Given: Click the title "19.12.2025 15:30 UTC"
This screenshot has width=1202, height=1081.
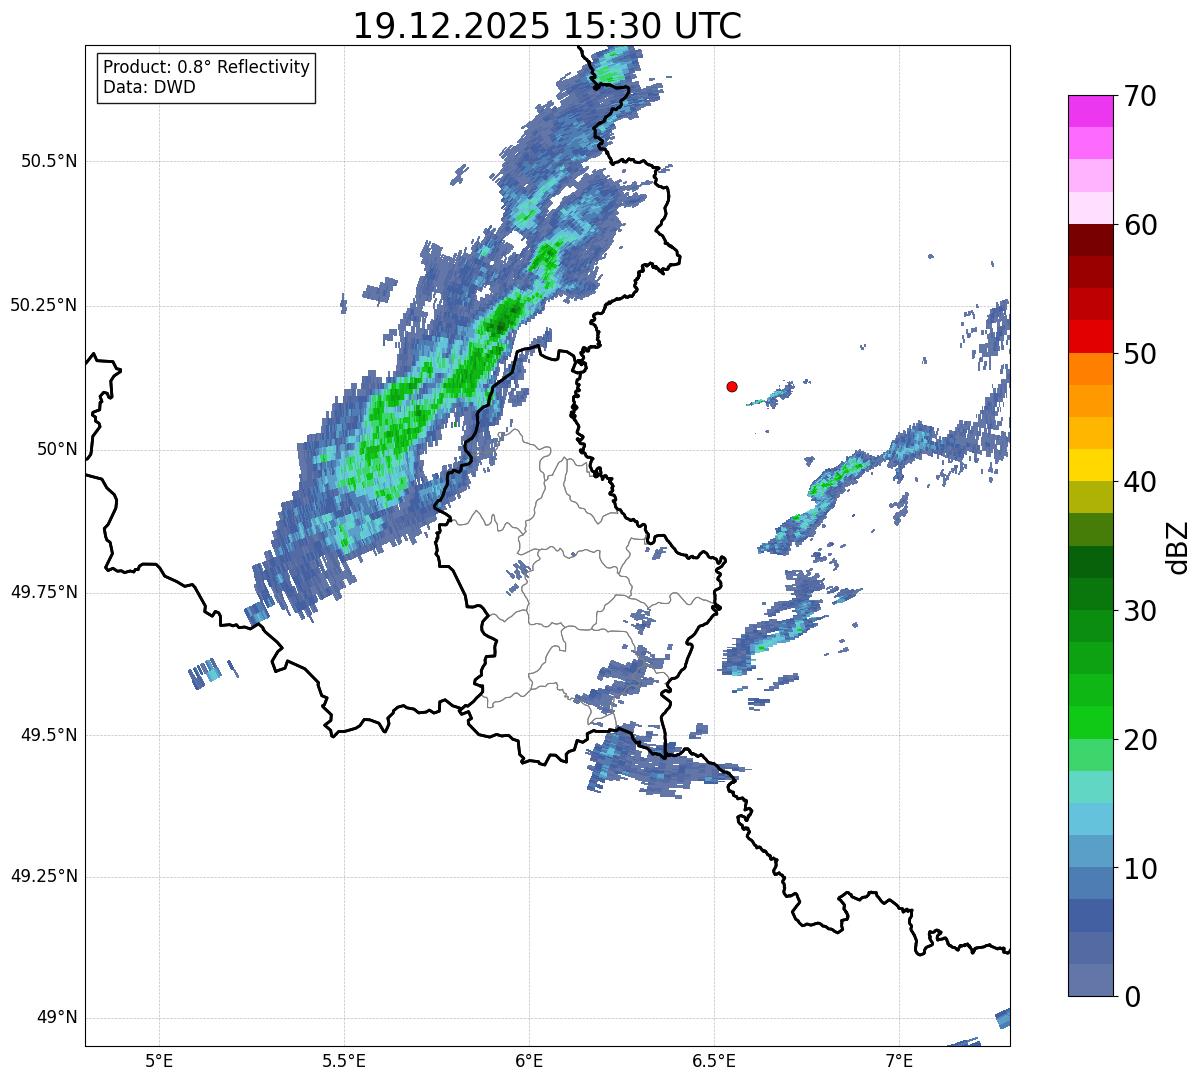Looking at the screenshot, I should (547, 26).
